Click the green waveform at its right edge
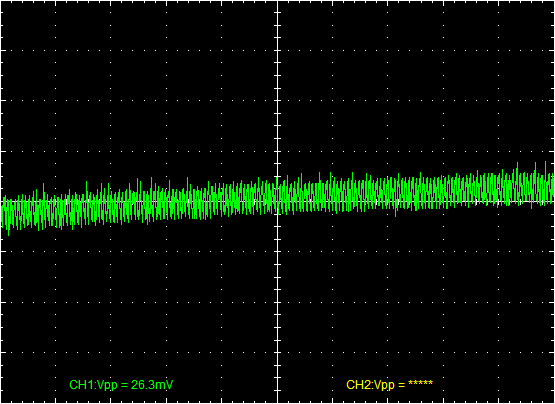The width and height of the screenshot is (555, 404). coord(550,189)
